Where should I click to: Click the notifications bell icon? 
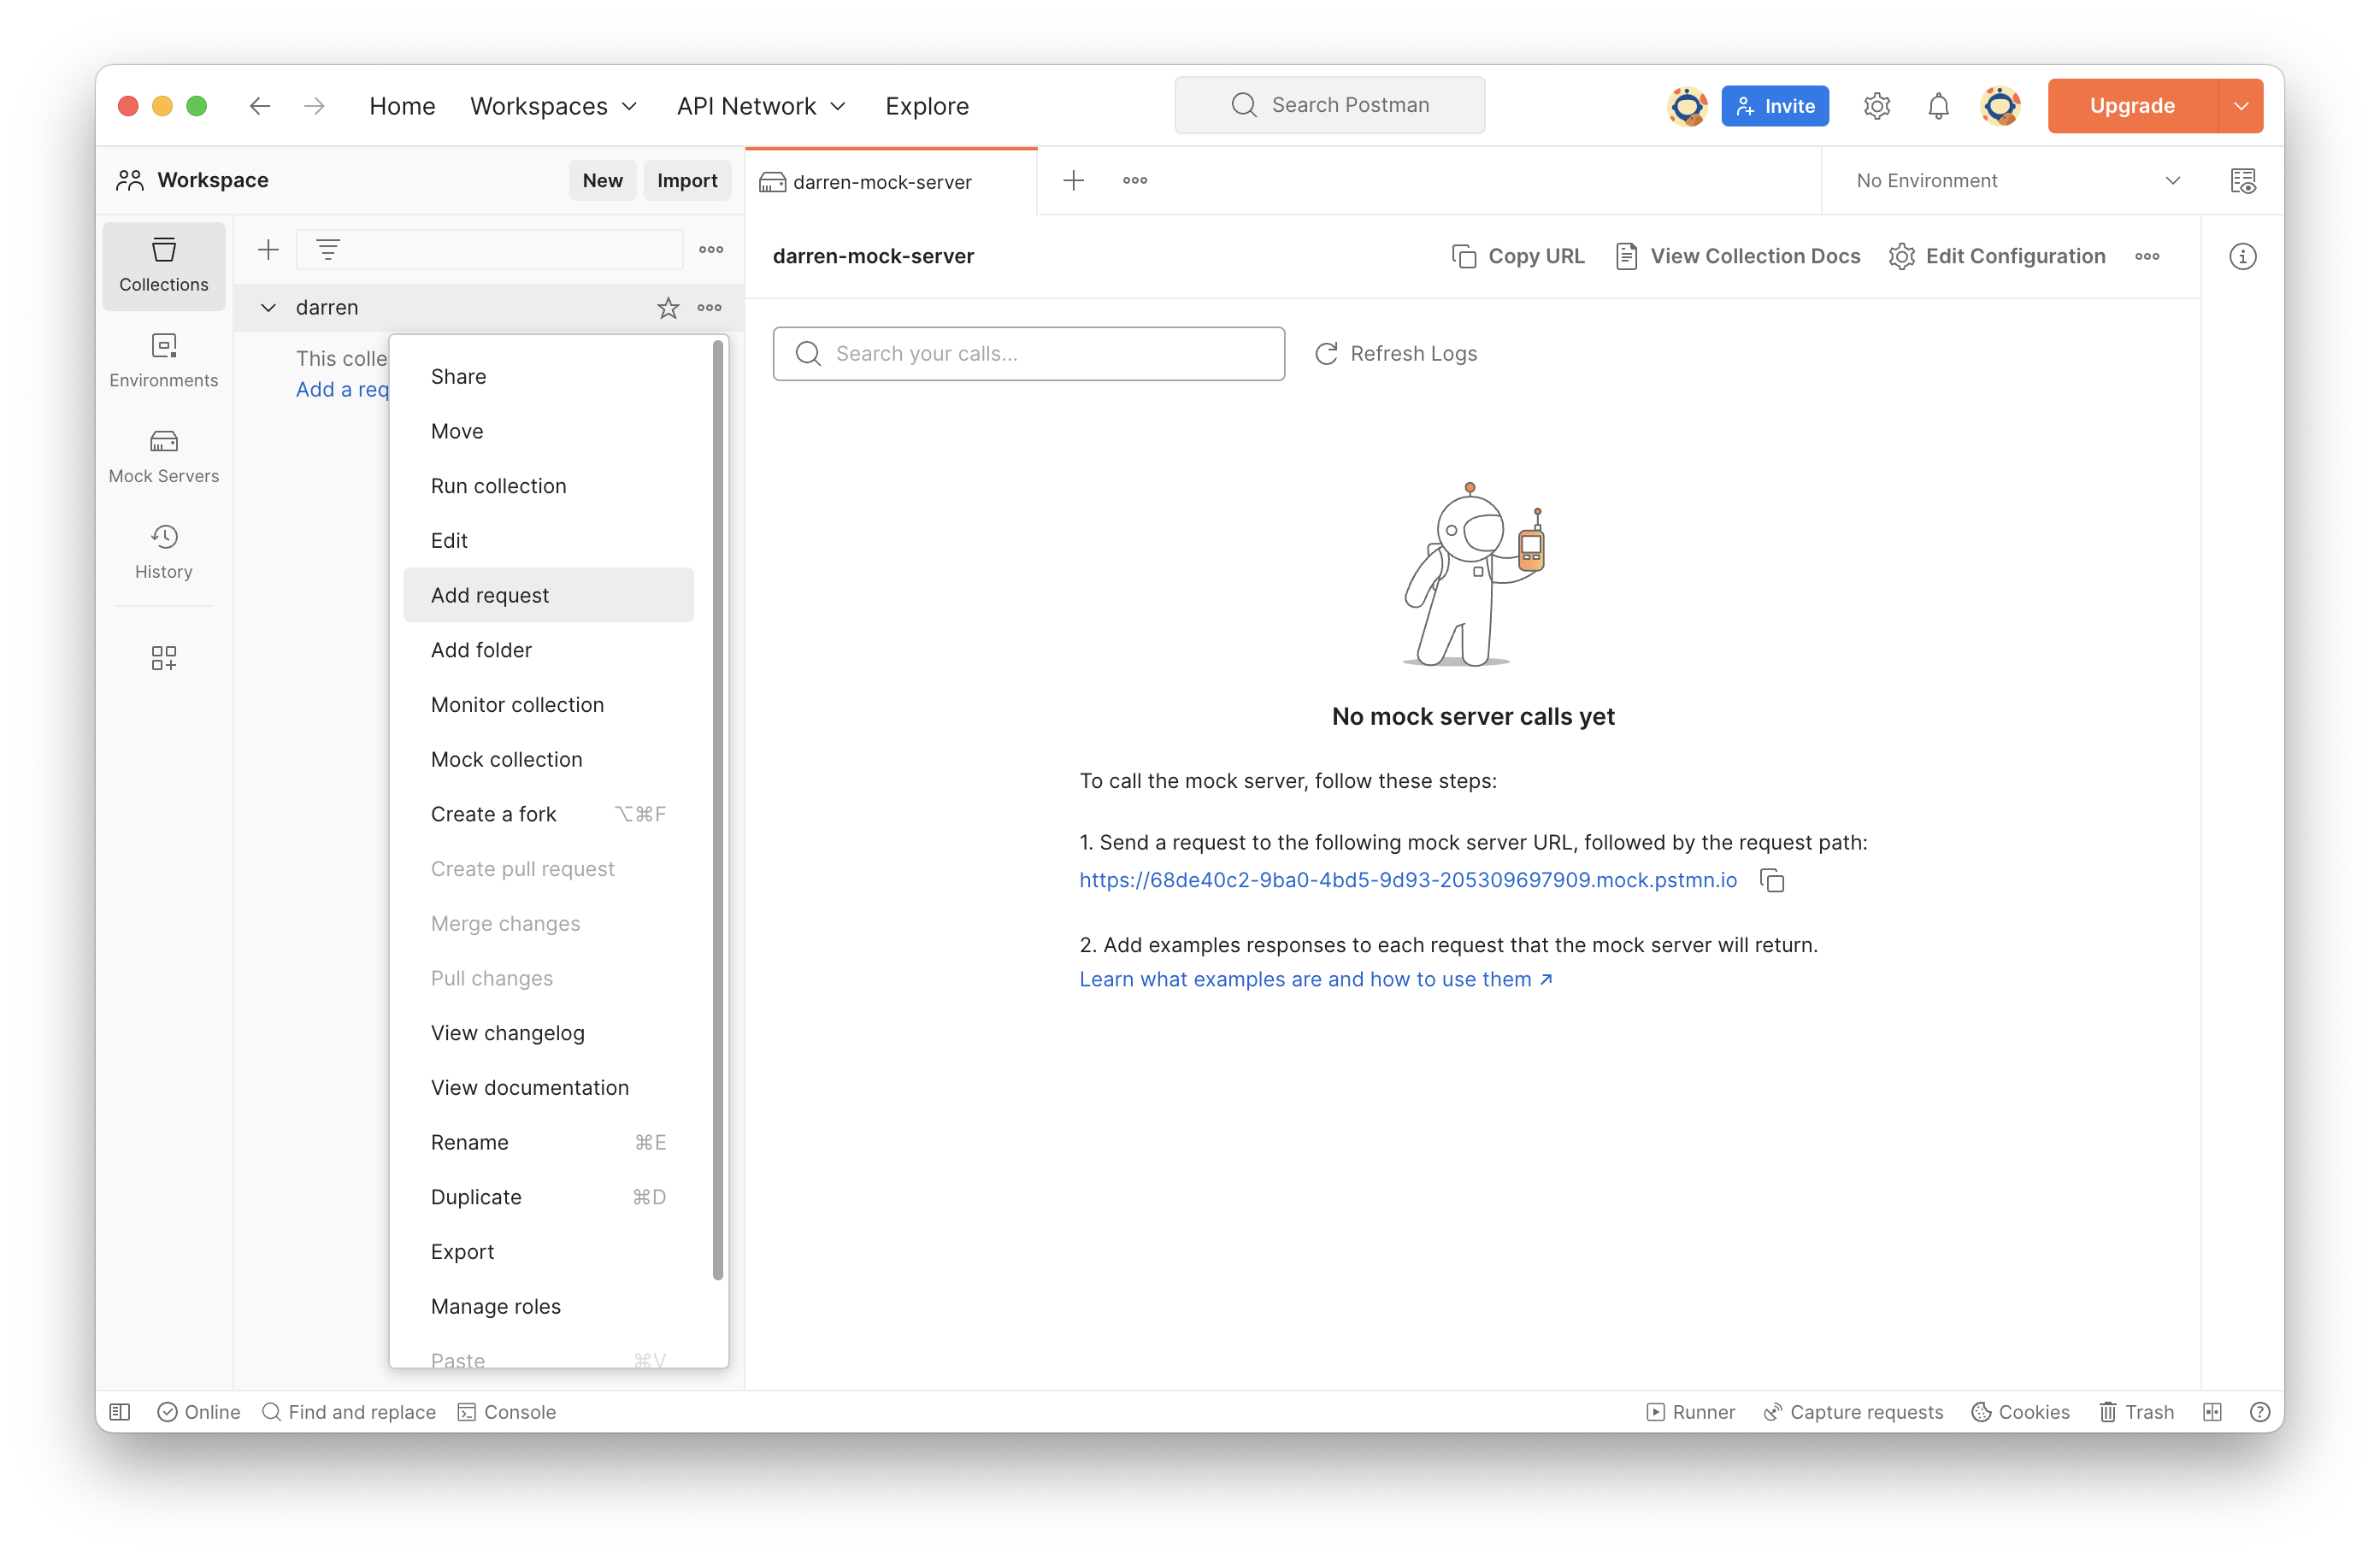click(1938, 106)
